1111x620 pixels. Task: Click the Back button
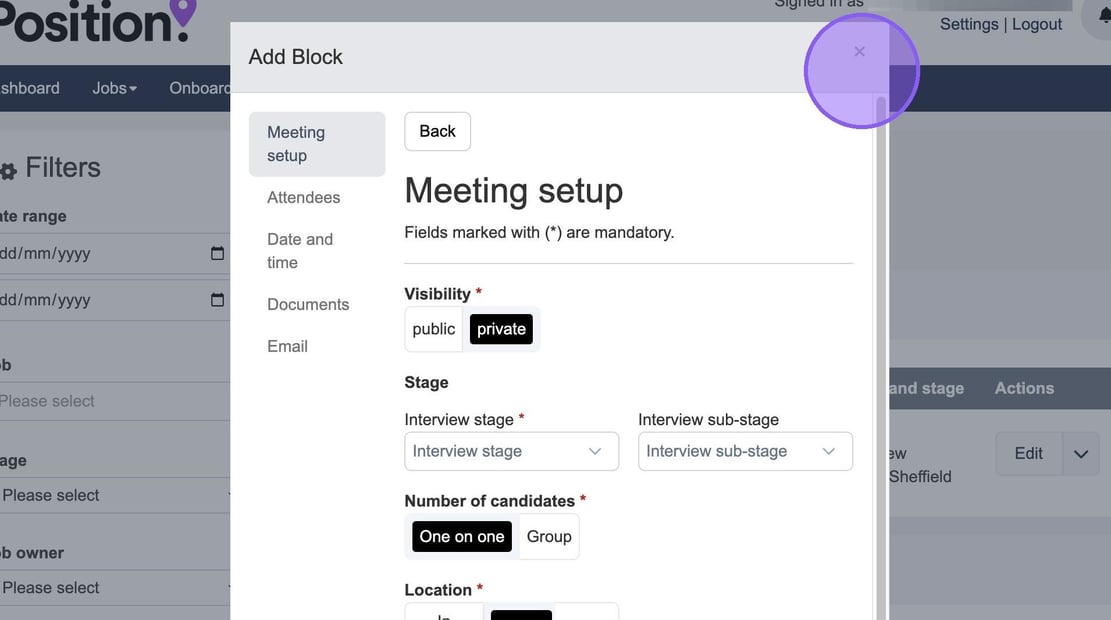tap(437, 131)
